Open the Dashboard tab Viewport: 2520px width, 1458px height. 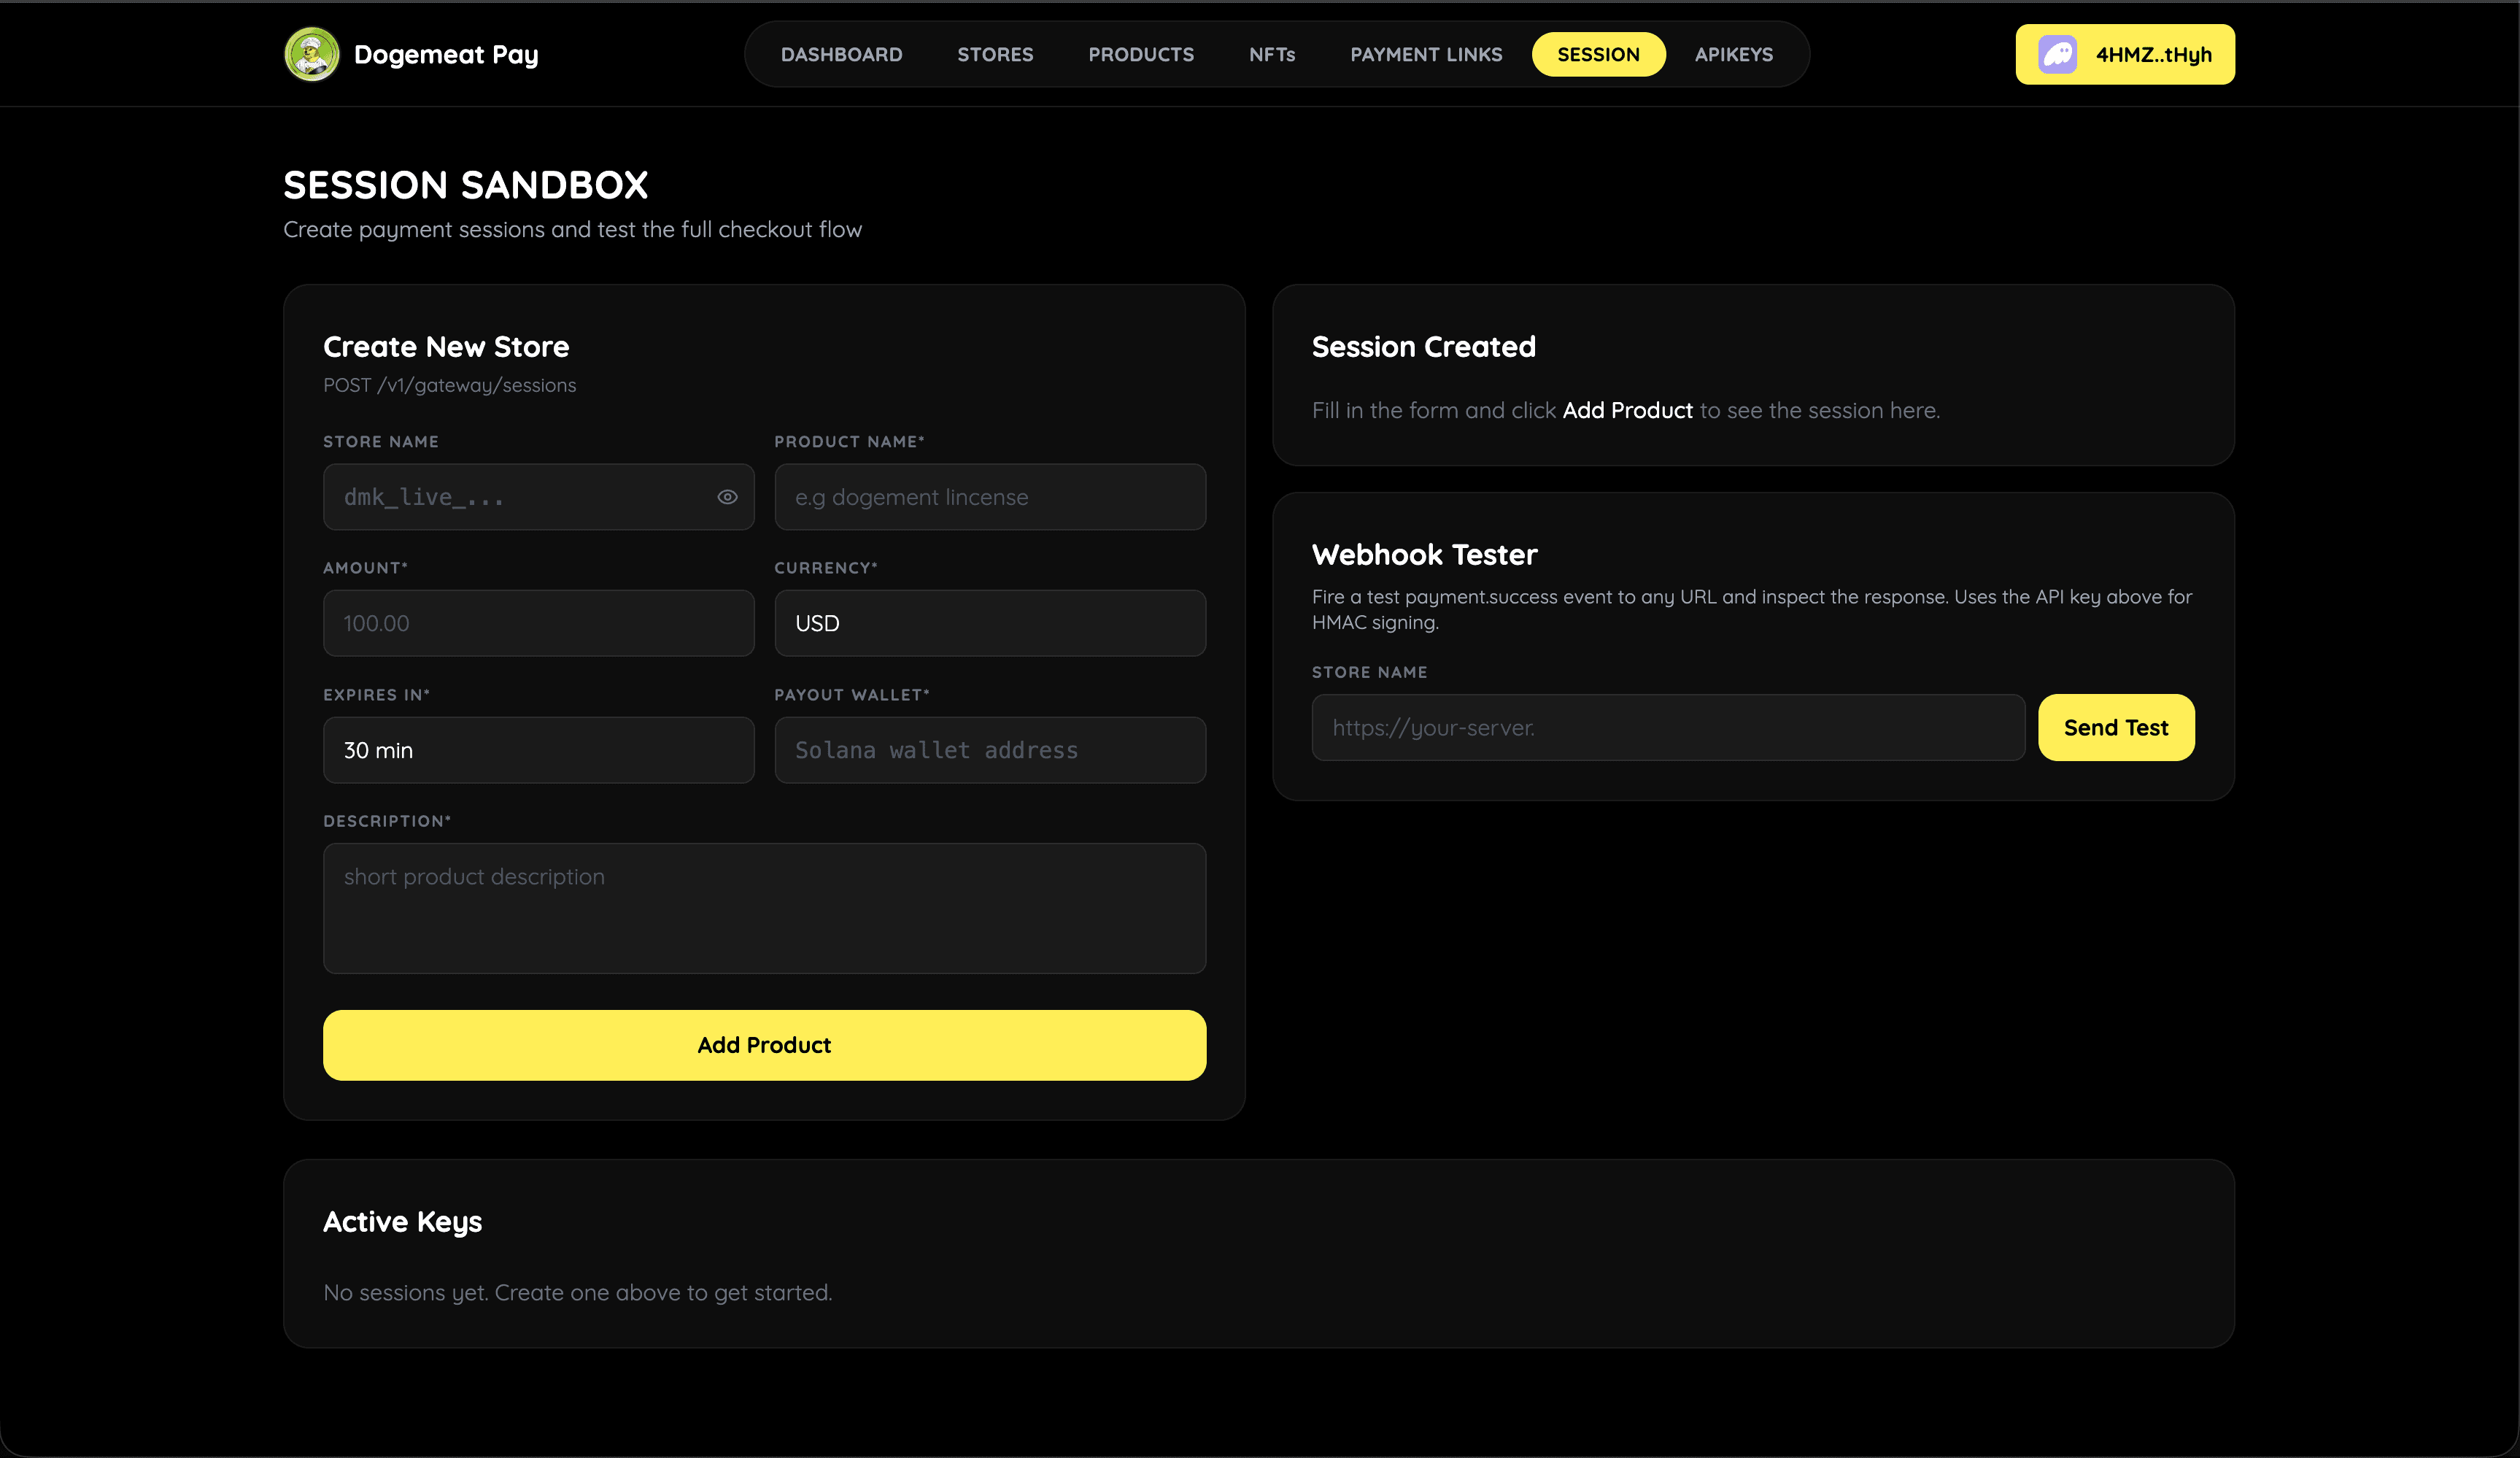[x=841, y=54]
